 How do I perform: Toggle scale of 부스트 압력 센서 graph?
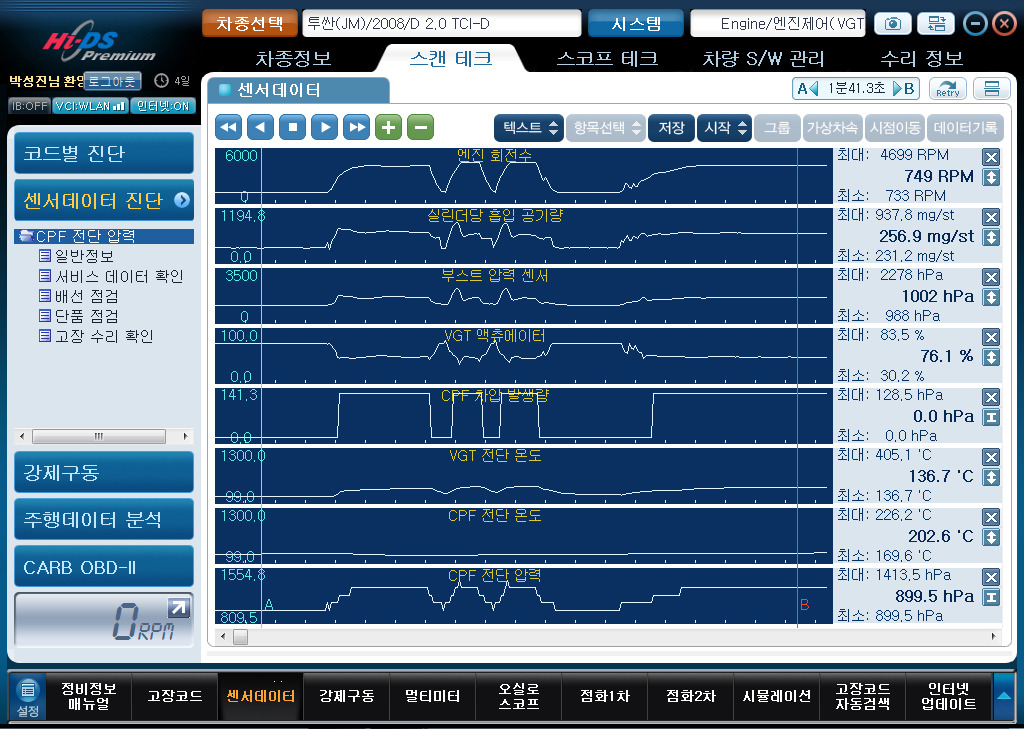tap(991, 297)
